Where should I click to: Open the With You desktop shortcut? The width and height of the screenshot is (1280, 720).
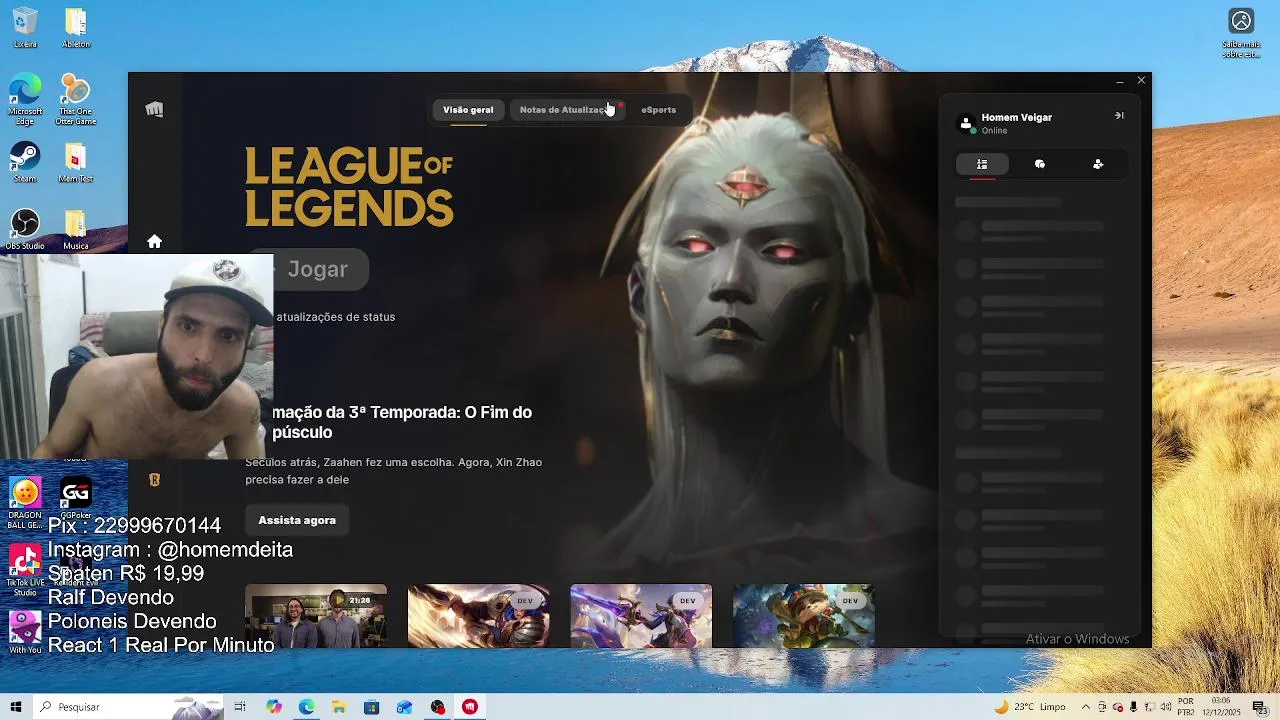click(x=25, y=632)
